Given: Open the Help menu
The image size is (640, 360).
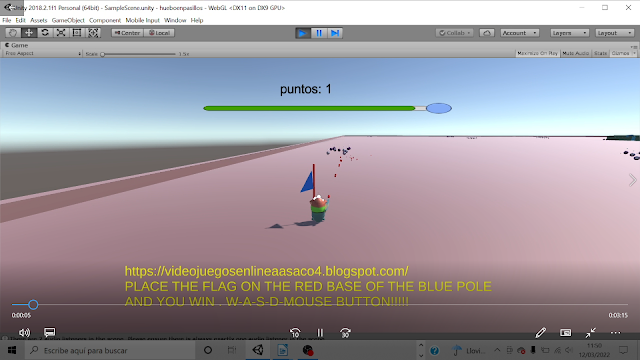Looking at the screenshot, I should tap(197, 20).
